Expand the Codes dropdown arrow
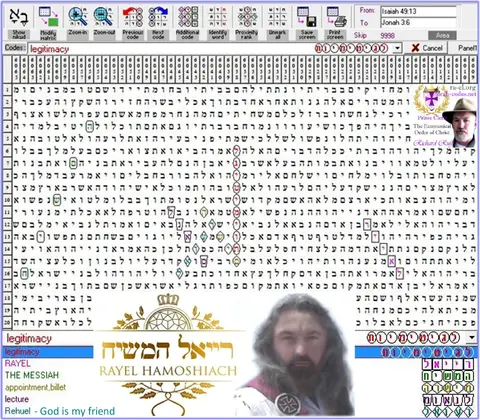The image size is (480, 420). point(397,48)
